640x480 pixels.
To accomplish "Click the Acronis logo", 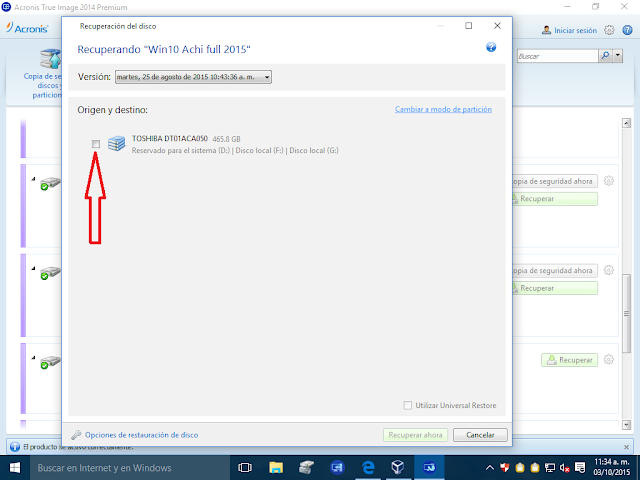I will pyautogui.click(x=27, y=28).
